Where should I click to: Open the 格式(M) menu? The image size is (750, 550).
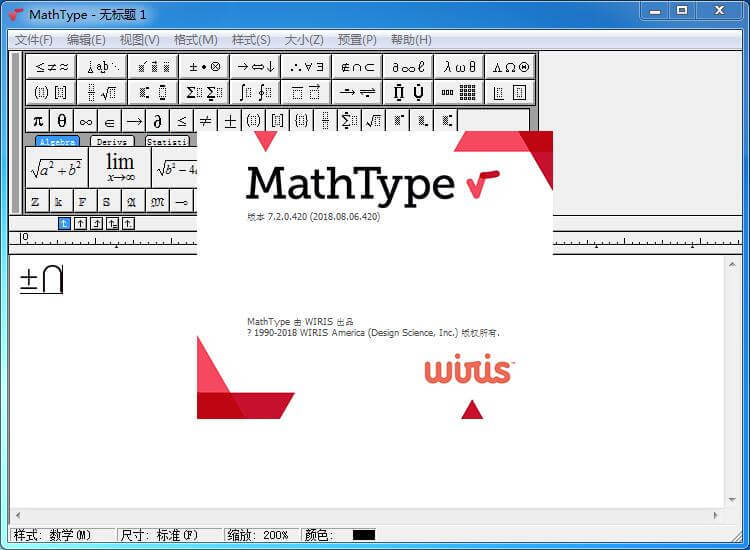point(195,40)
